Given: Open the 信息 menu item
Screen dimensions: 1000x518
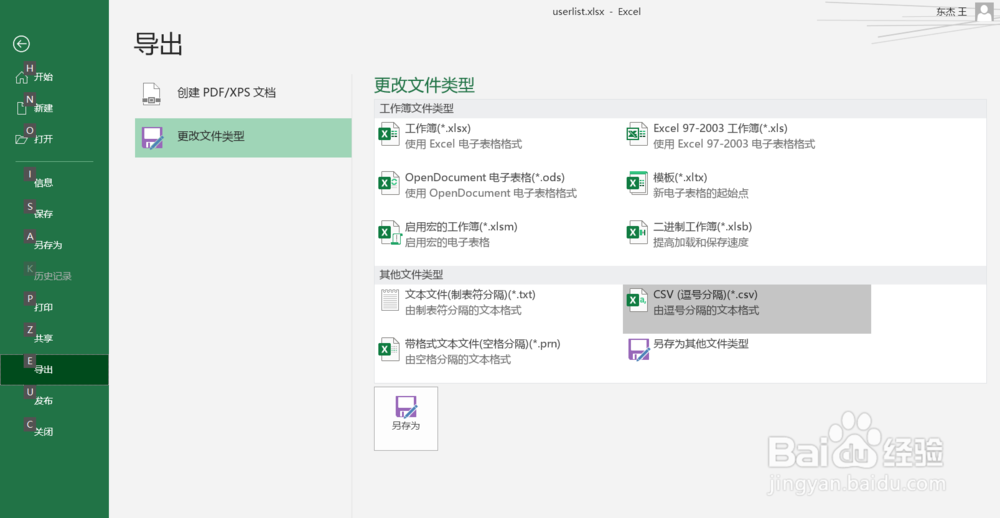Looking at the screenshot, I should (x=54, y=183).
